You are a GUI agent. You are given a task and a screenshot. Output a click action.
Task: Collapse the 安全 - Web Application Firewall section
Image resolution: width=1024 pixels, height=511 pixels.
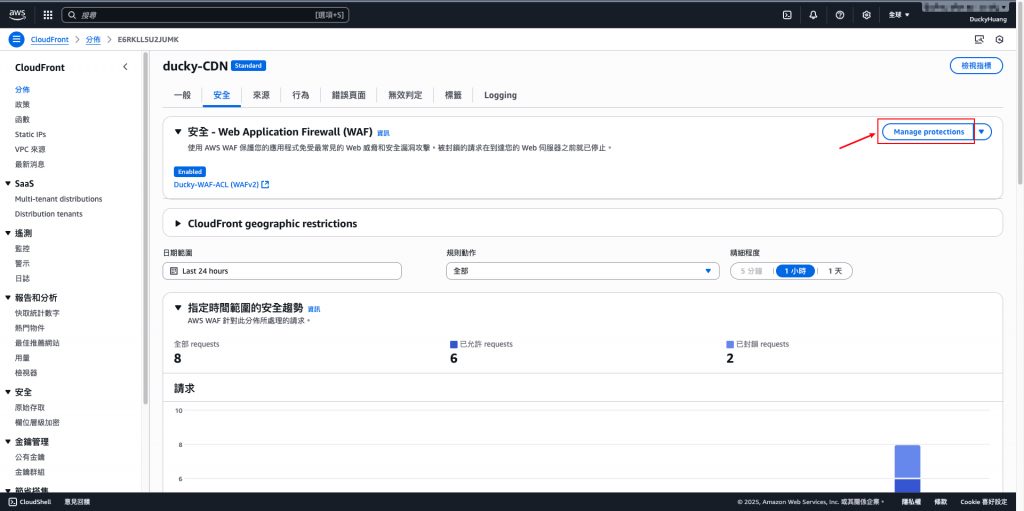(178, 131)
